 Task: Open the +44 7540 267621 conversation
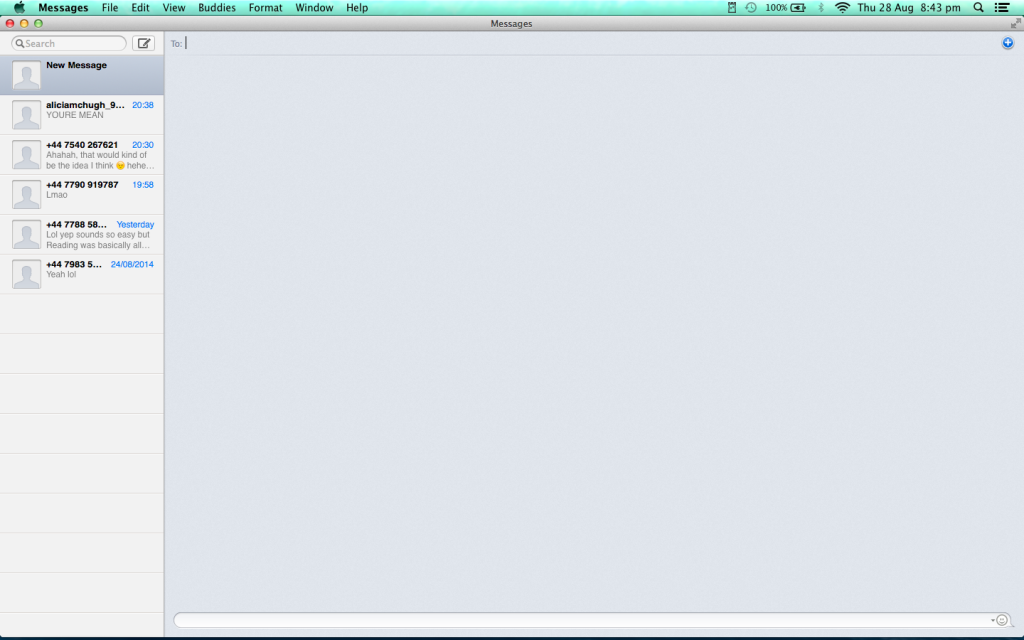(82, 154)
